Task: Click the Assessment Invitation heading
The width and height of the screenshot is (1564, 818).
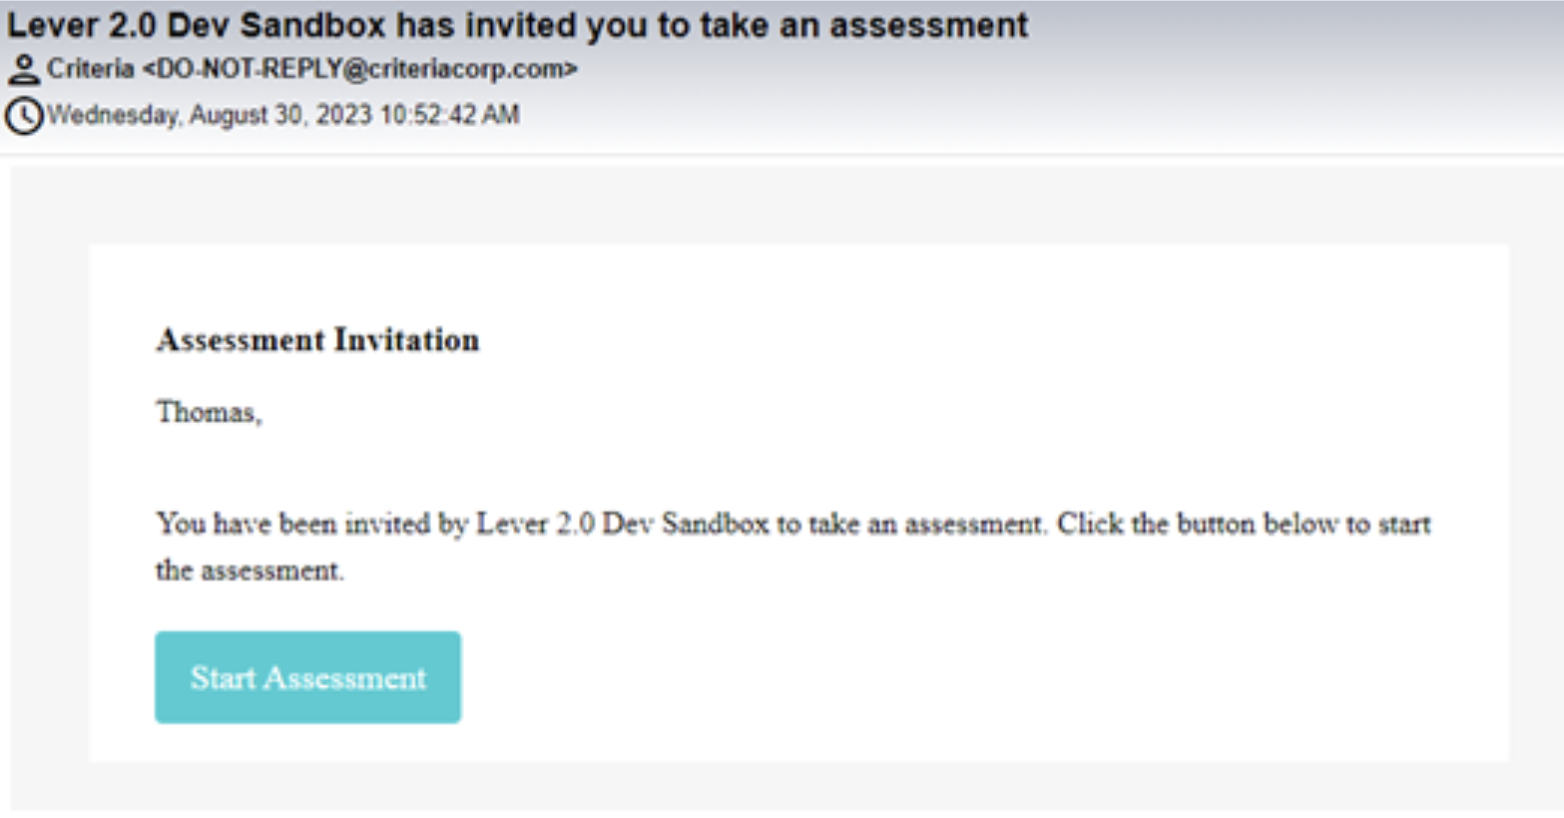Action: coord(318,340)
